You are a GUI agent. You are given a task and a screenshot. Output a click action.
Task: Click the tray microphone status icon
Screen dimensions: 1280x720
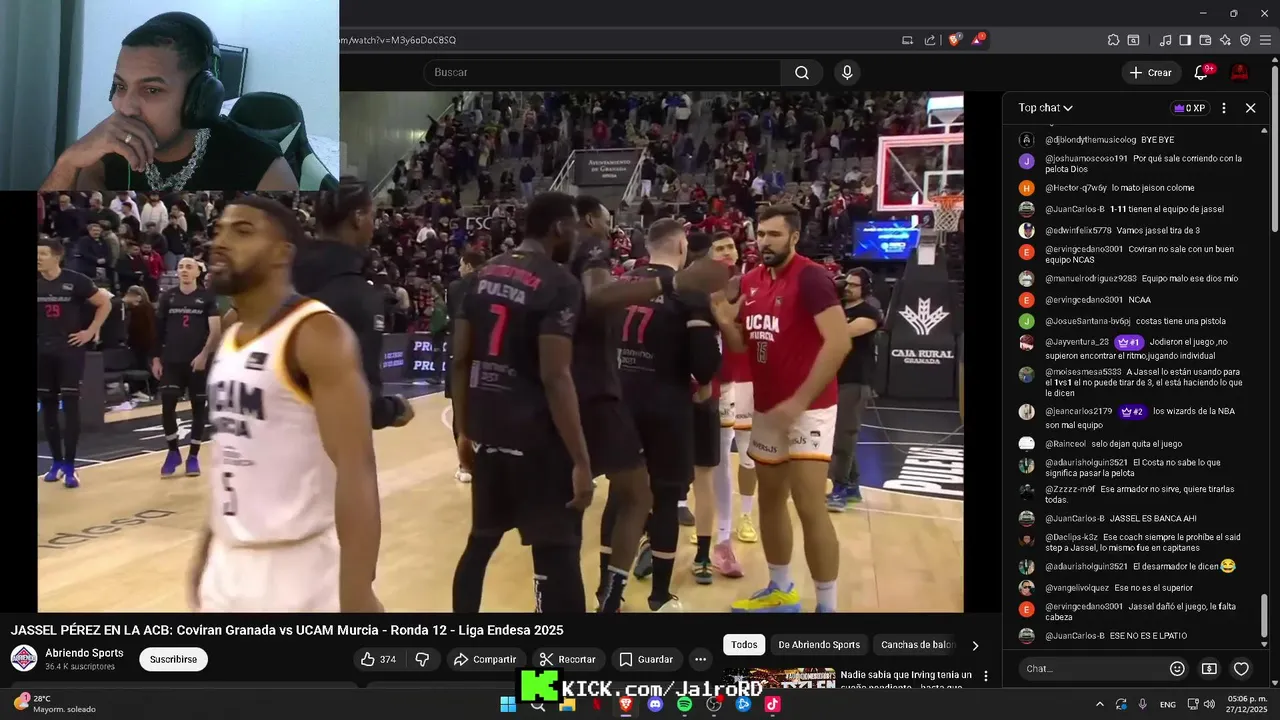point(1143,704)
